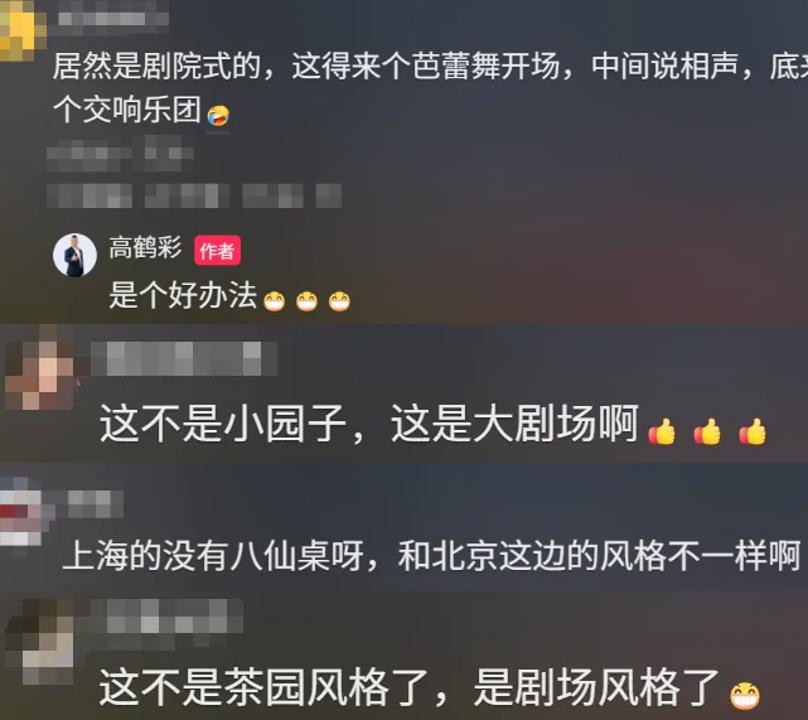The height and width of the screenshot is (720, 808).
Task: Click the last grinning emoji in 高鹤彩's reply
Action: click(340, 301)
